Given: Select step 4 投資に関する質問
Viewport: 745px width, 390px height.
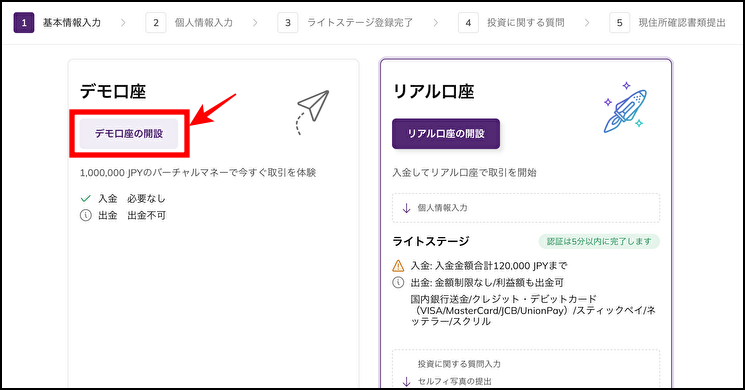Looking at the screenshot, I should tap(511, 22).
